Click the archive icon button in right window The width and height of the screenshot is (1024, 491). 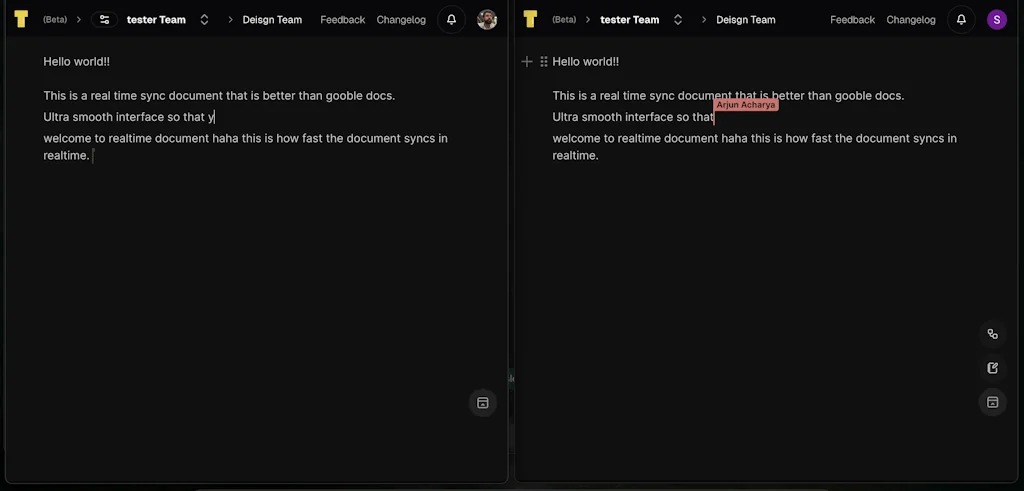(993, 402)
